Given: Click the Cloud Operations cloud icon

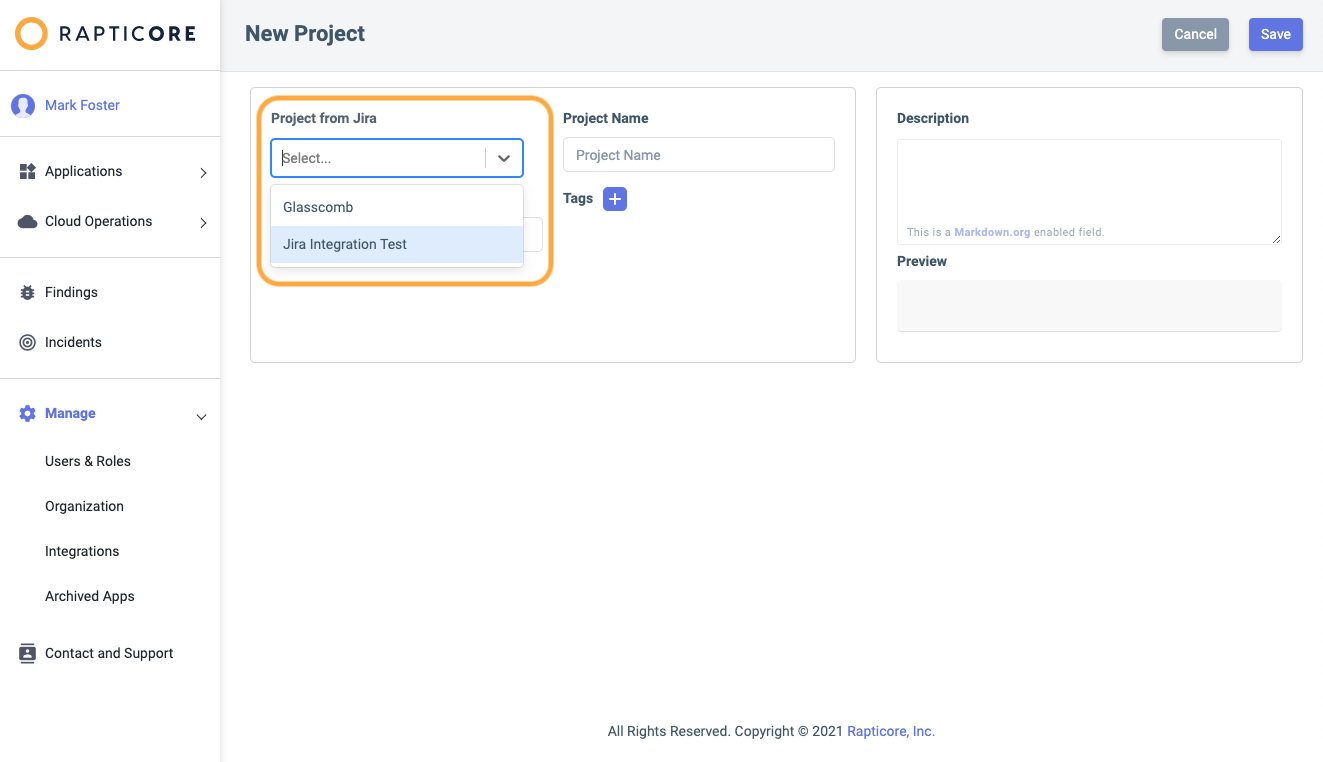Looking at the screenshot, I should [28, 221].
